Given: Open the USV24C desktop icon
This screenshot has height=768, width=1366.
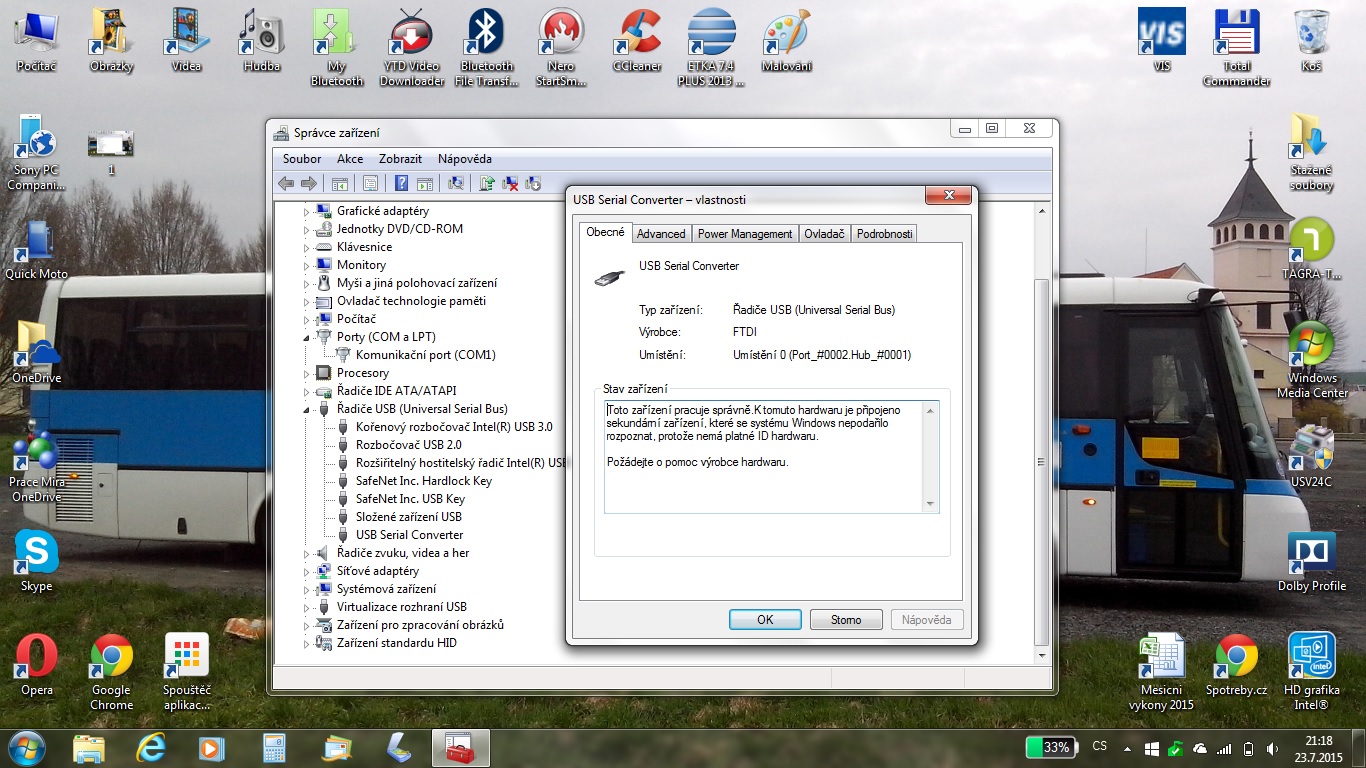Looking at the screenshot, I should (1312, 457).
